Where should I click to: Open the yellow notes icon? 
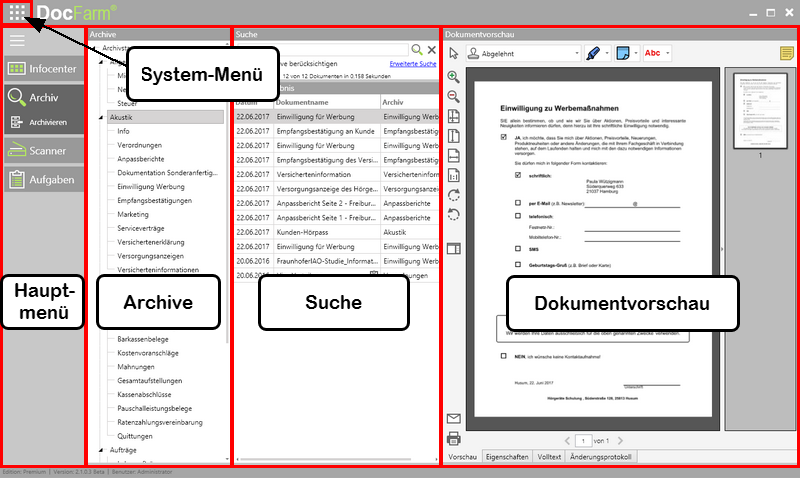coord(786,52)
